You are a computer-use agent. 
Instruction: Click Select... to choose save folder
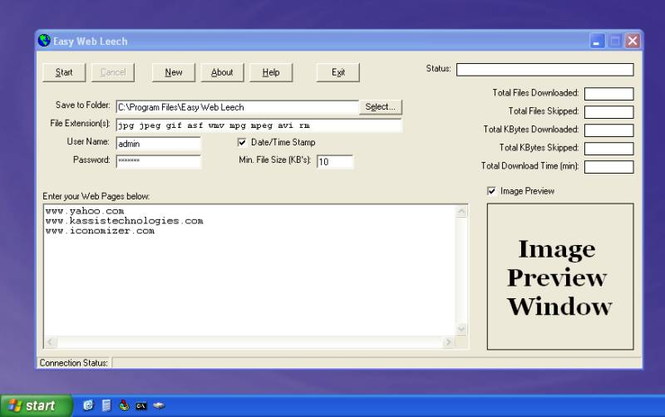[x=380, y=107]
